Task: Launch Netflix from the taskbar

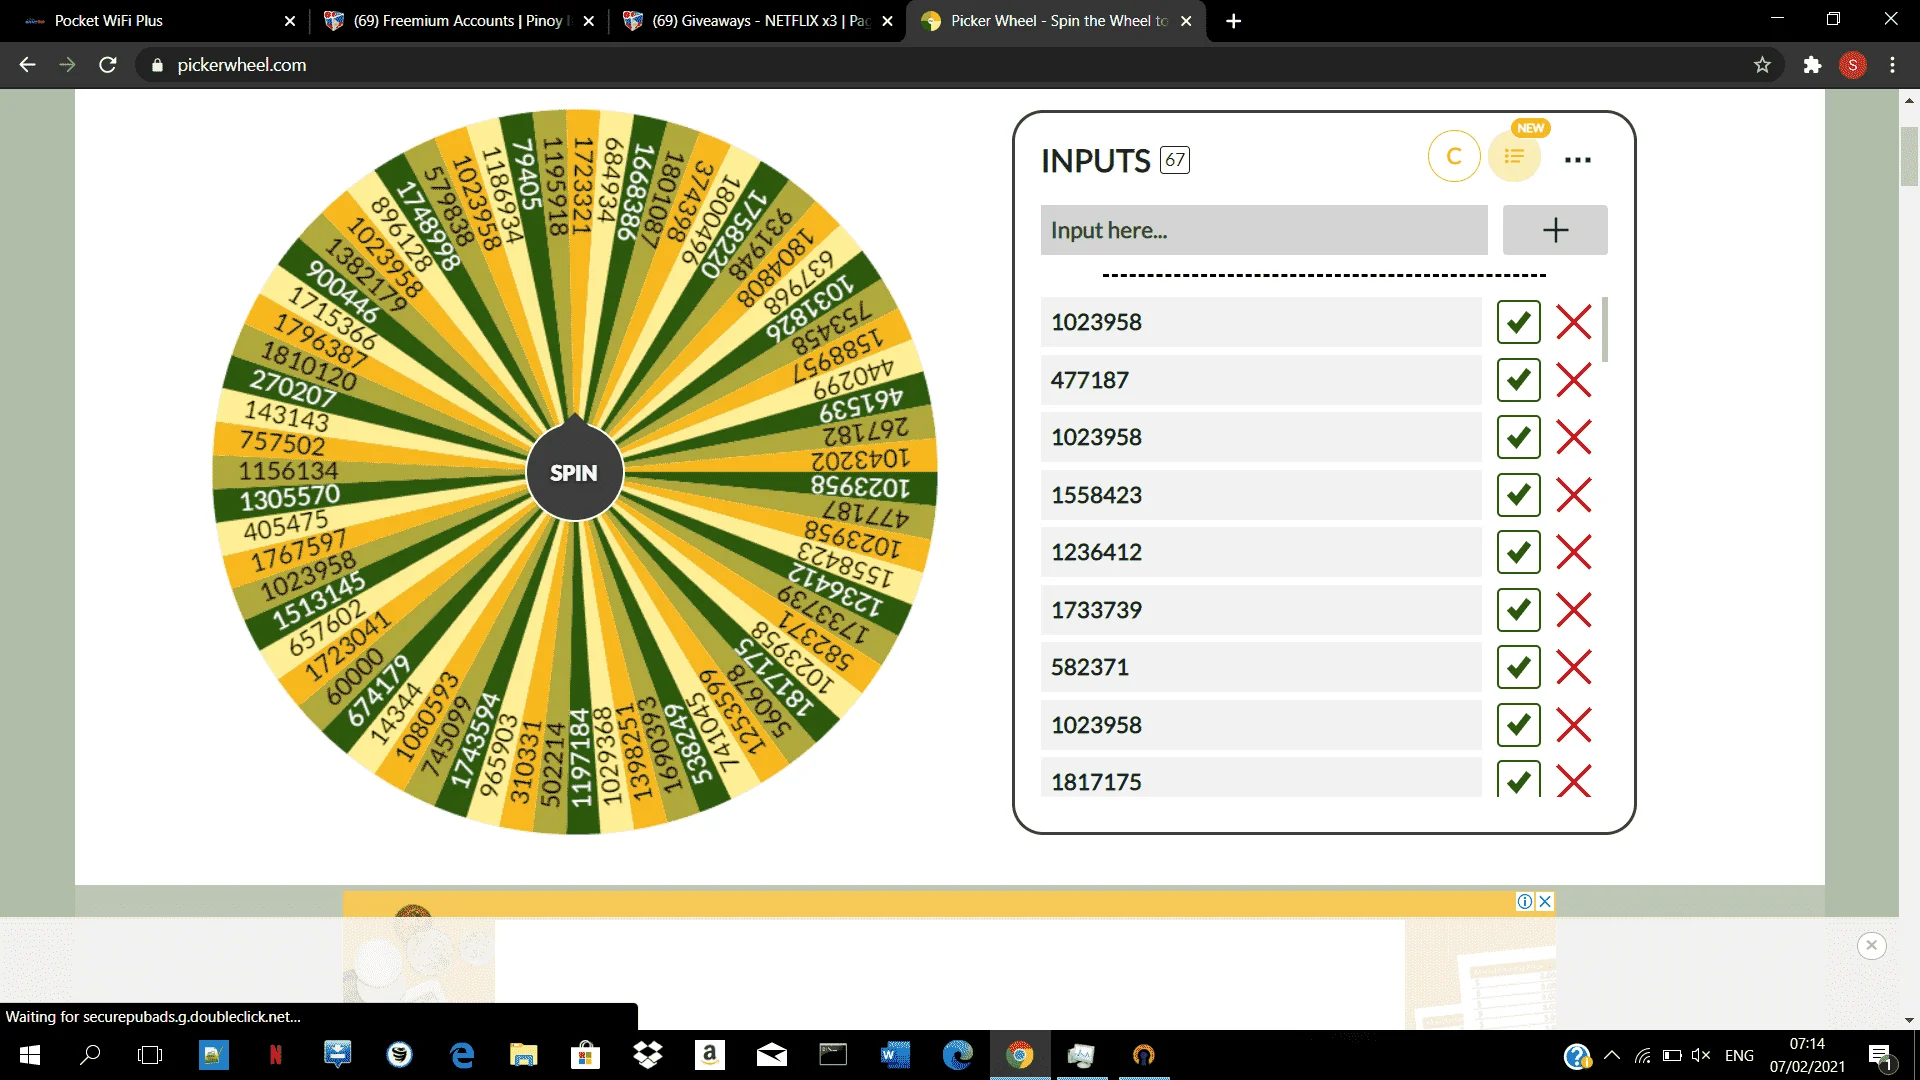Action: [275, 1055]
